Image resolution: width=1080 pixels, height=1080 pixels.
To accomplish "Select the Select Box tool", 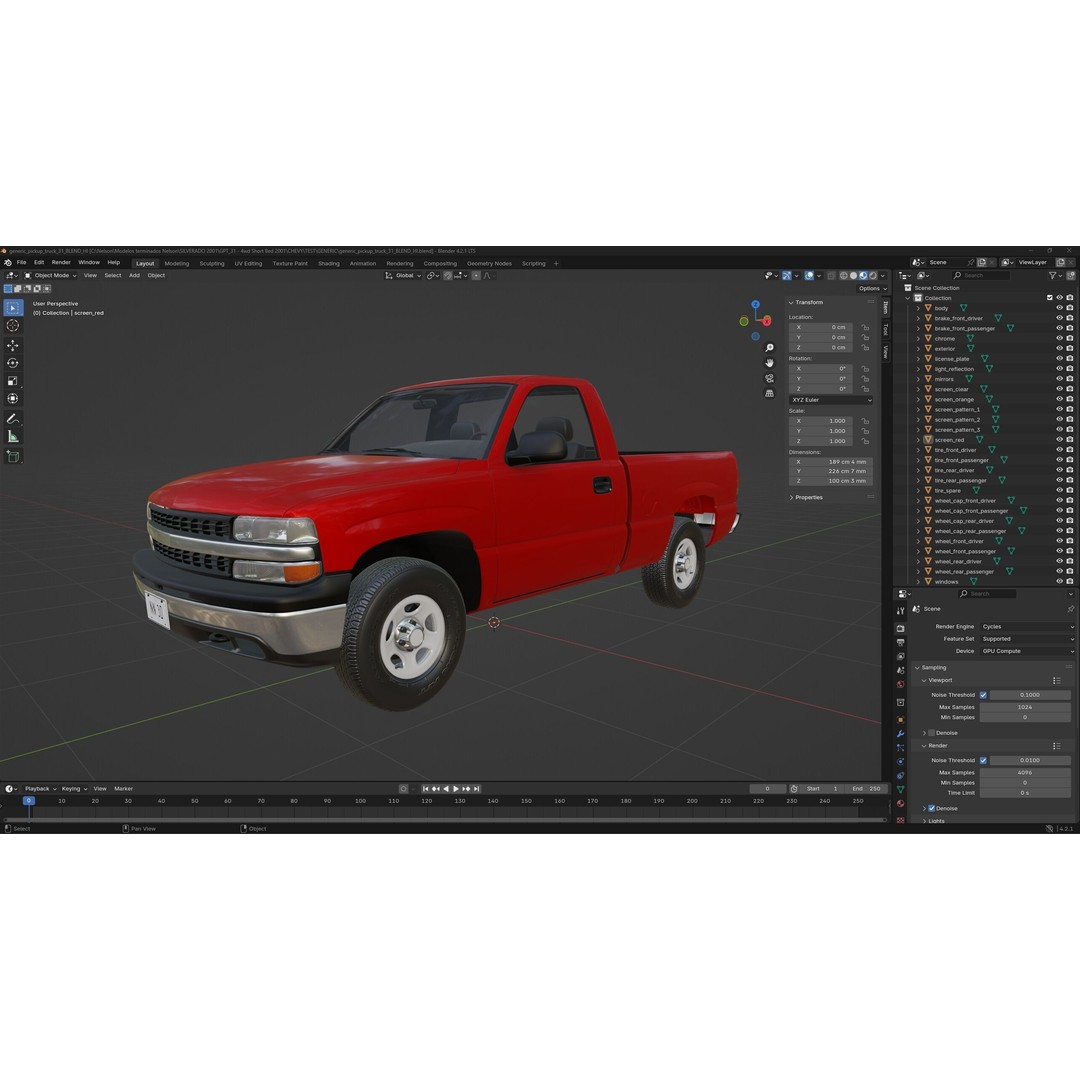I will click(x=13, y=308).
